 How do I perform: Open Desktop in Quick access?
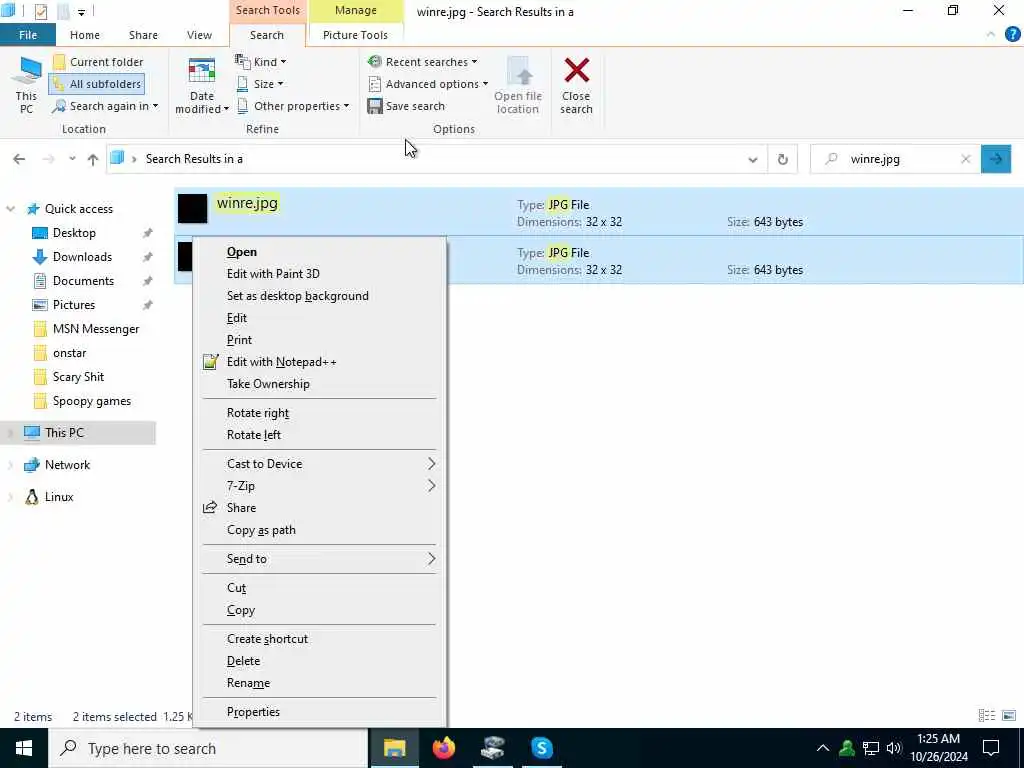74,233
